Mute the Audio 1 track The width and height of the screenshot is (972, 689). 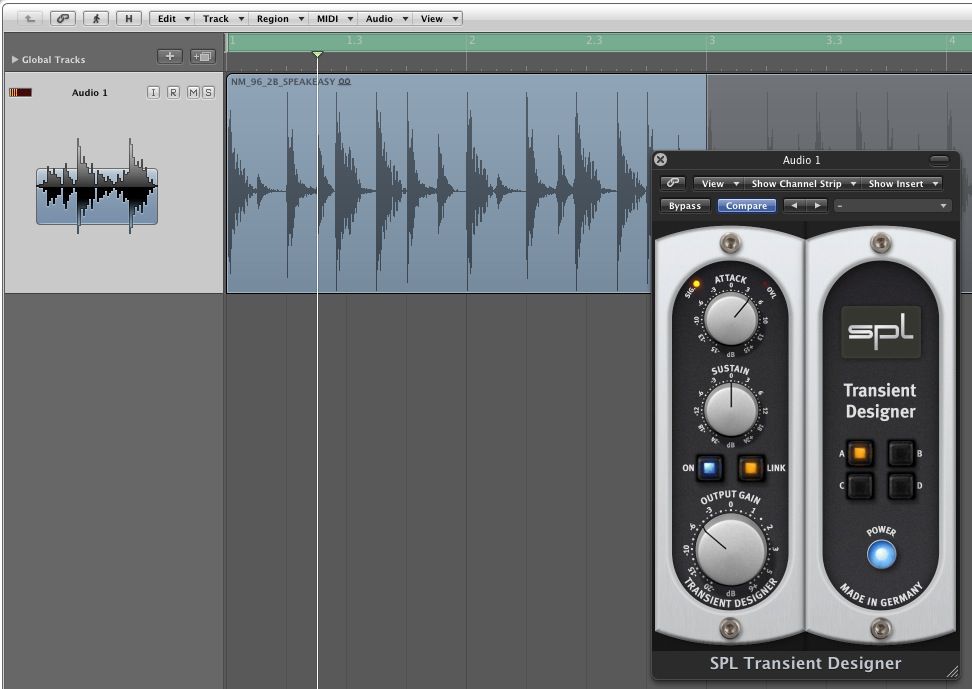[193, 92]
